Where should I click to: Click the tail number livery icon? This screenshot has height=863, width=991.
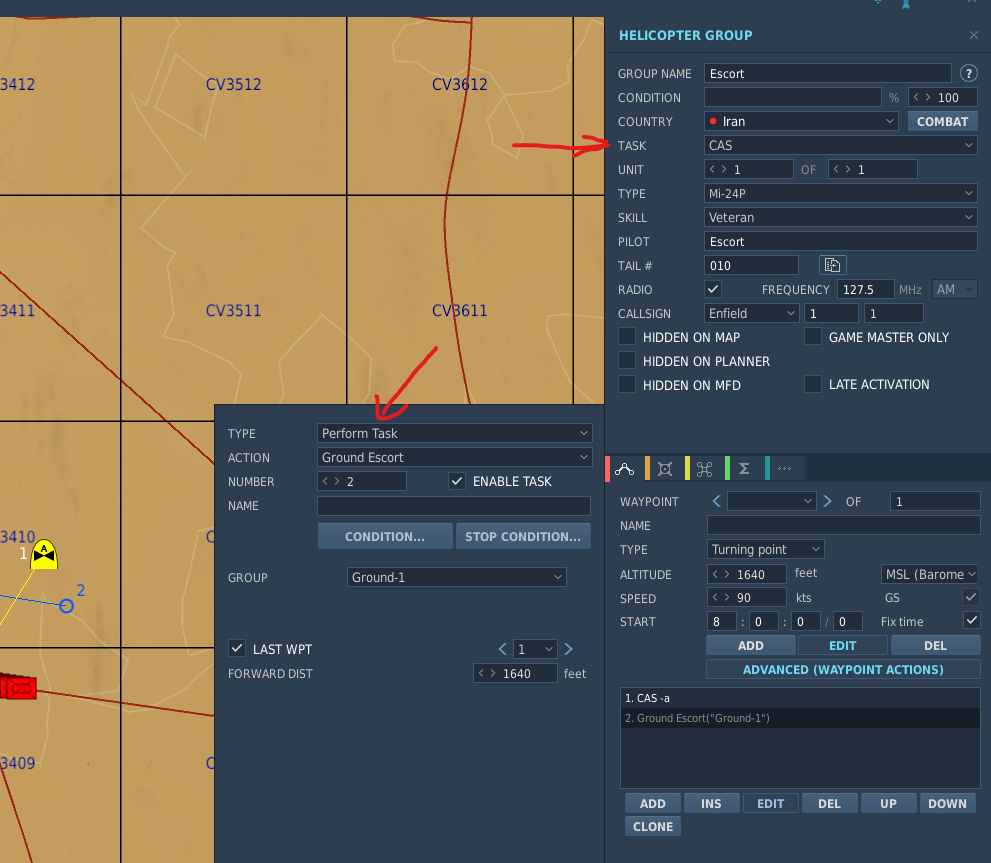(x=832, y=266)
